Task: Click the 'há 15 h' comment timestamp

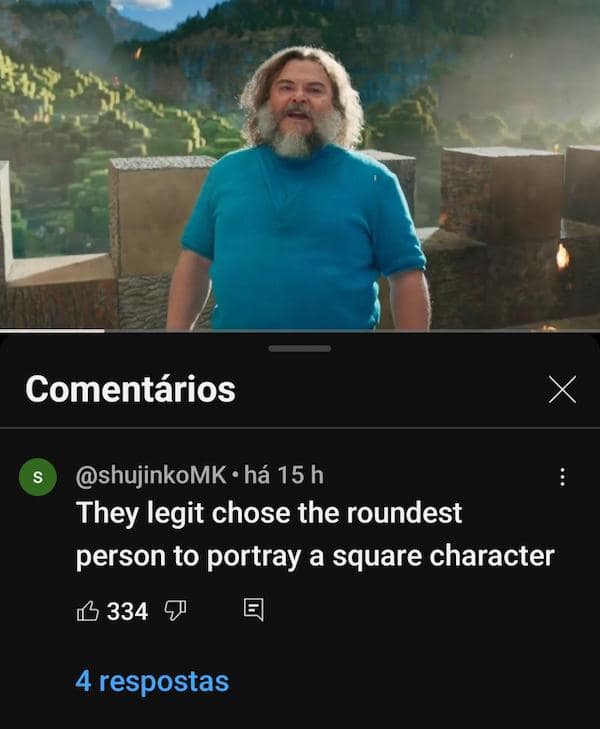Action: coord(284,475)
